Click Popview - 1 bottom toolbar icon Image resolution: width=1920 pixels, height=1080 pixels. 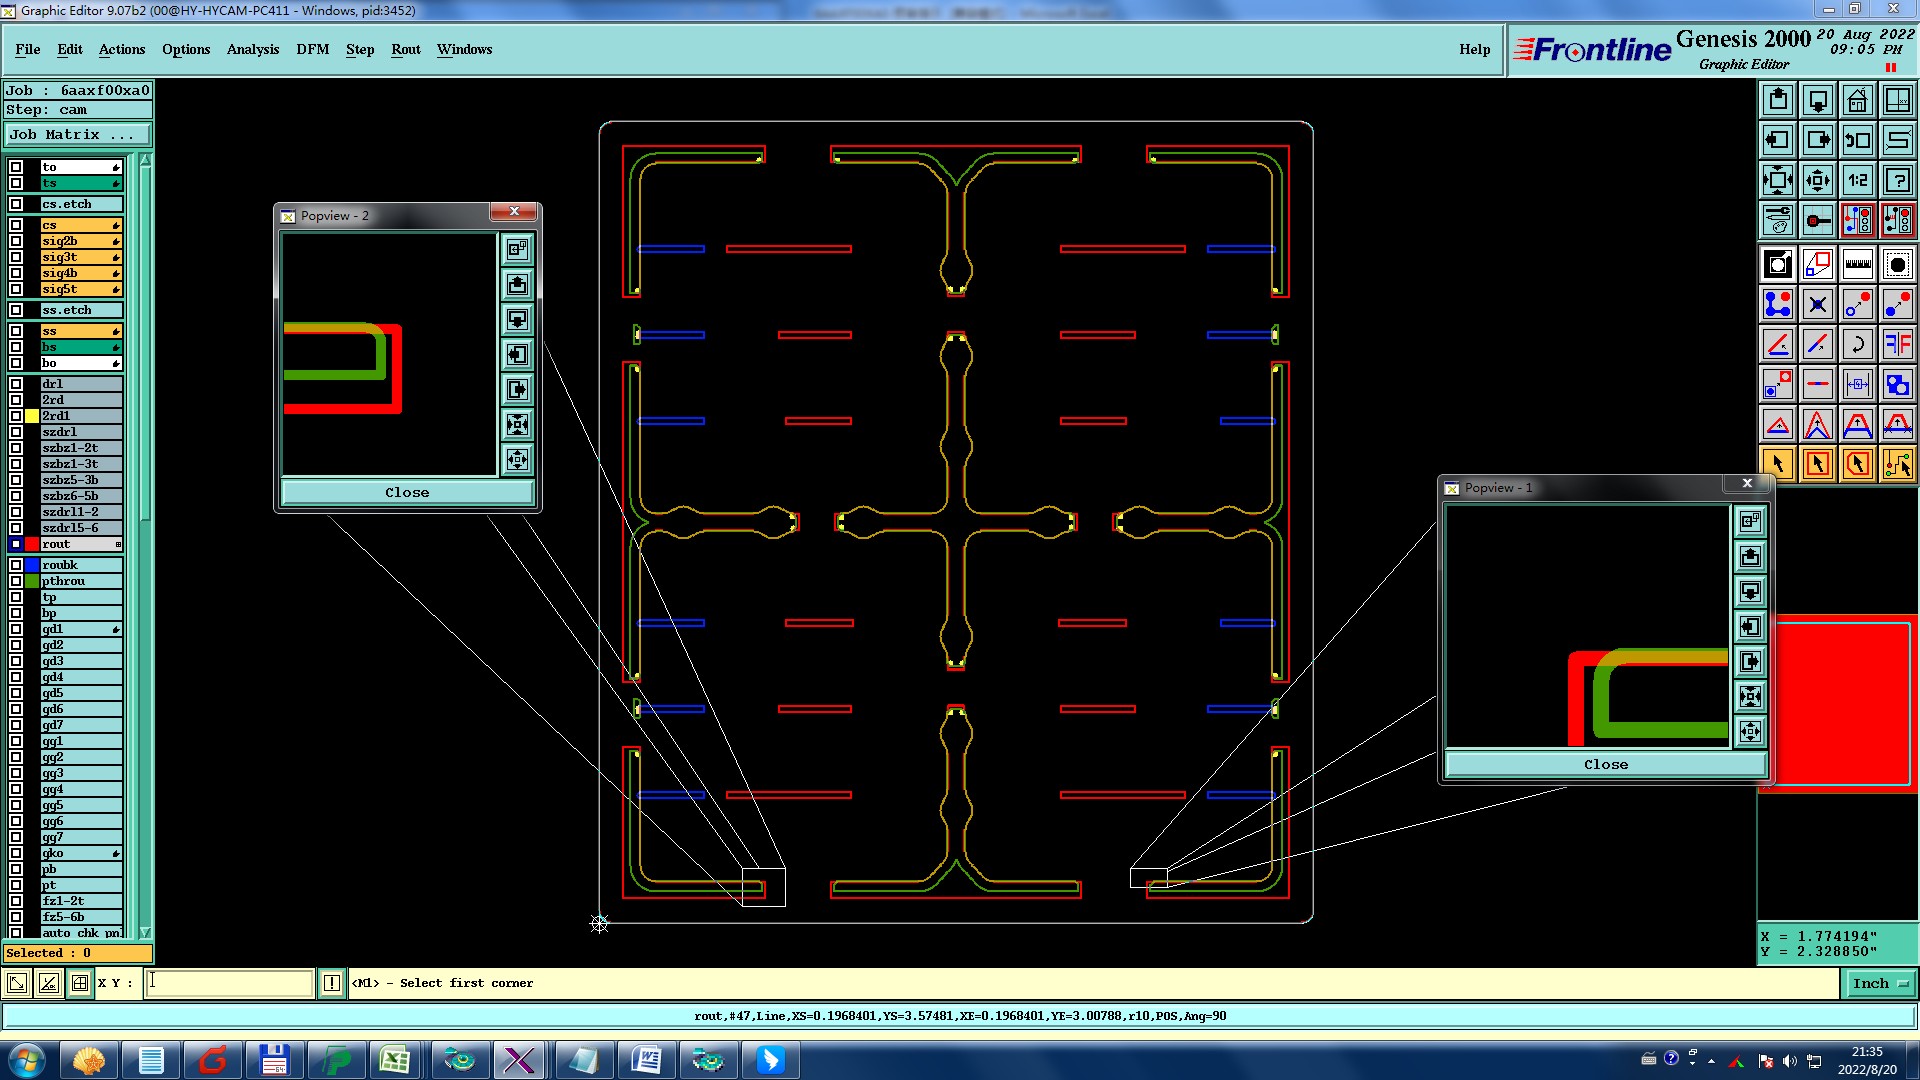[x=1750, y=731]
